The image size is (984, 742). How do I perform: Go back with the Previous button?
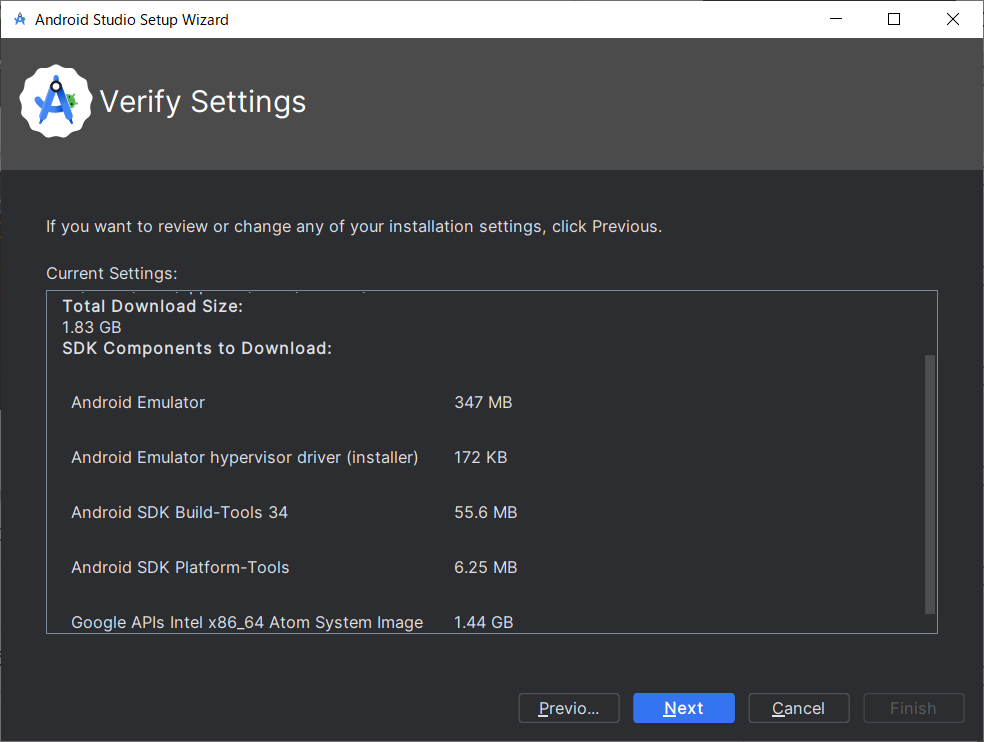(x=568, y=708)
